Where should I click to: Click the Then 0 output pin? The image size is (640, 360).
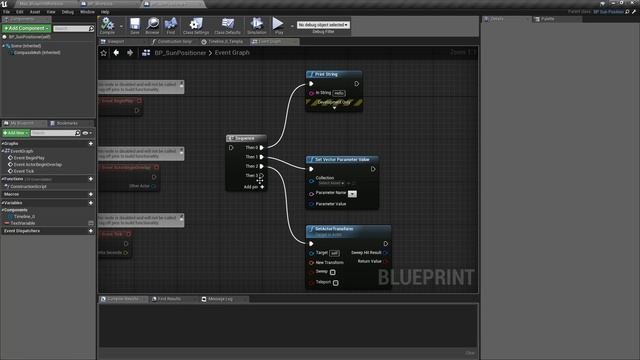(x=262, y=148)
